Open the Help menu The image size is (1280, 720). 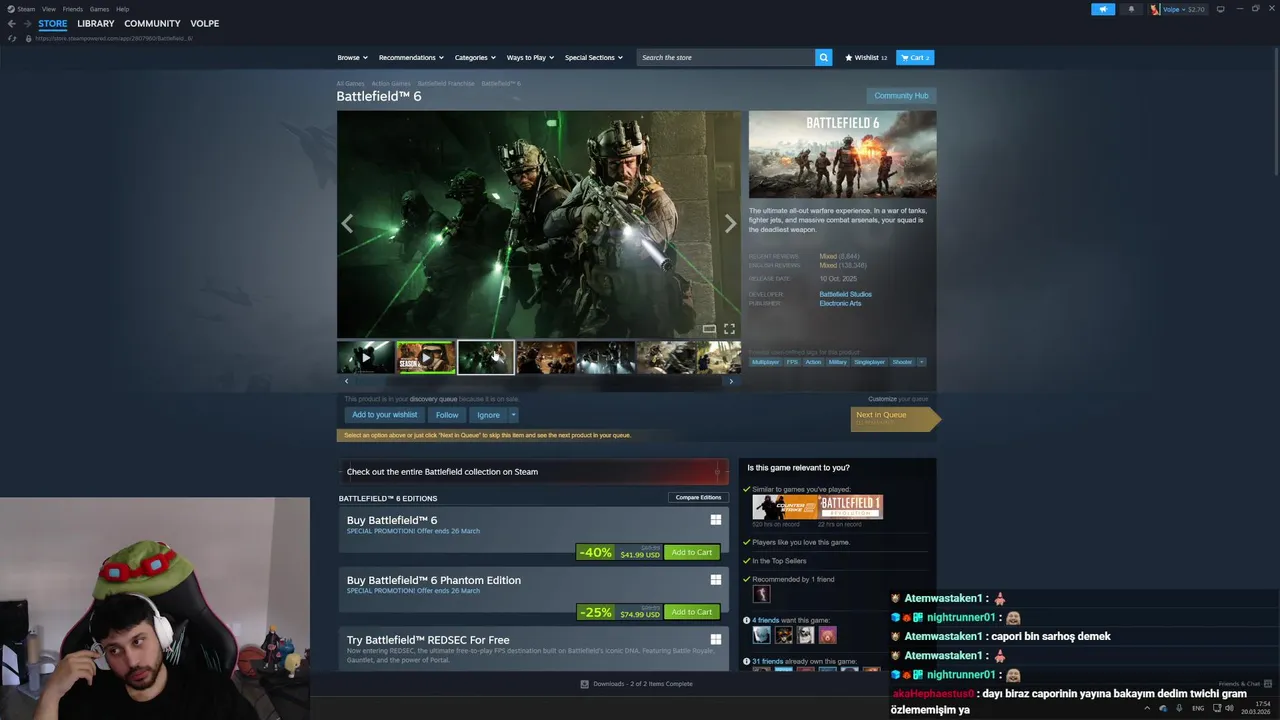pos(122,9)
